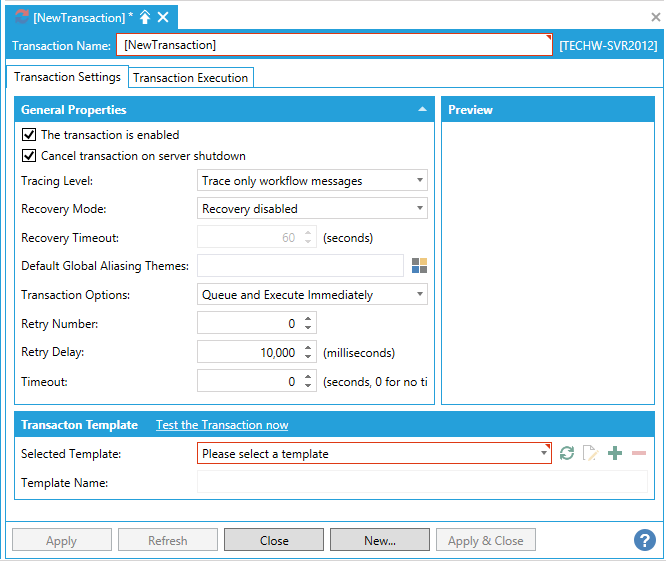
Task: Open the global aliasing themes picker icon
Action: (419, 265)
